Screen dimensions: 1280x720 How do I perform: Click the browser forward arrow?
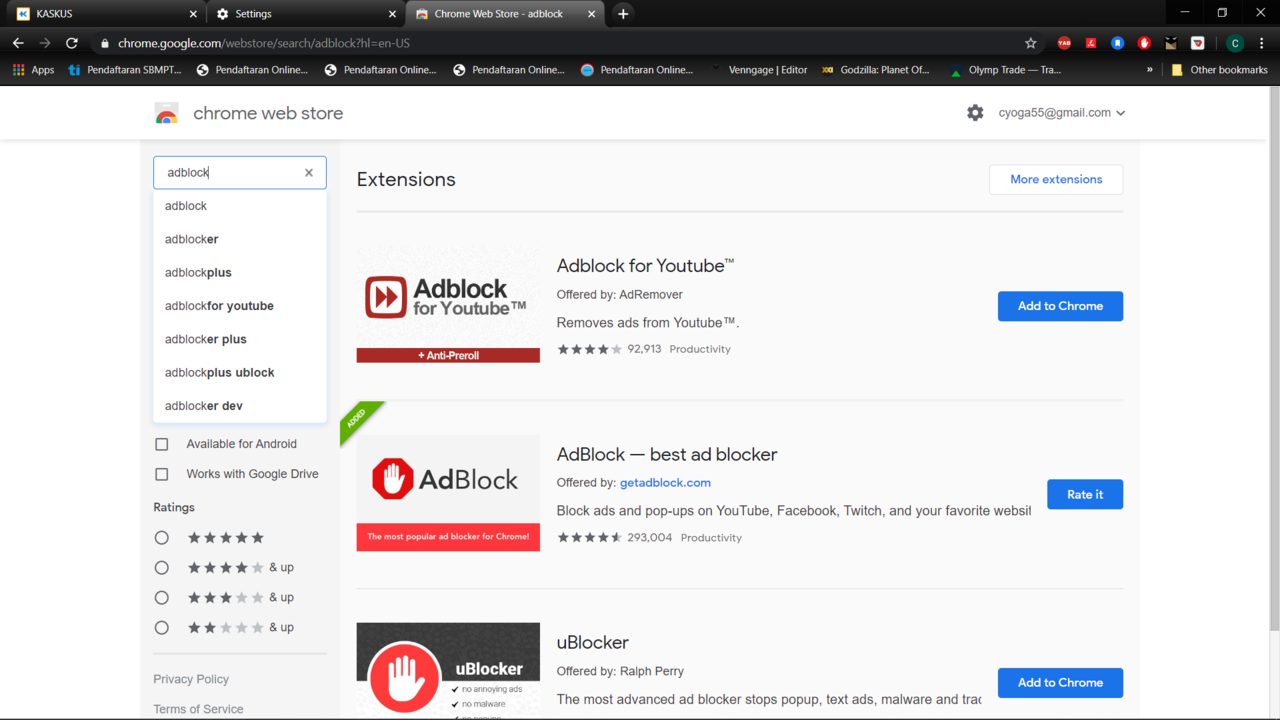pyautogui.click(x=45, y=43)
